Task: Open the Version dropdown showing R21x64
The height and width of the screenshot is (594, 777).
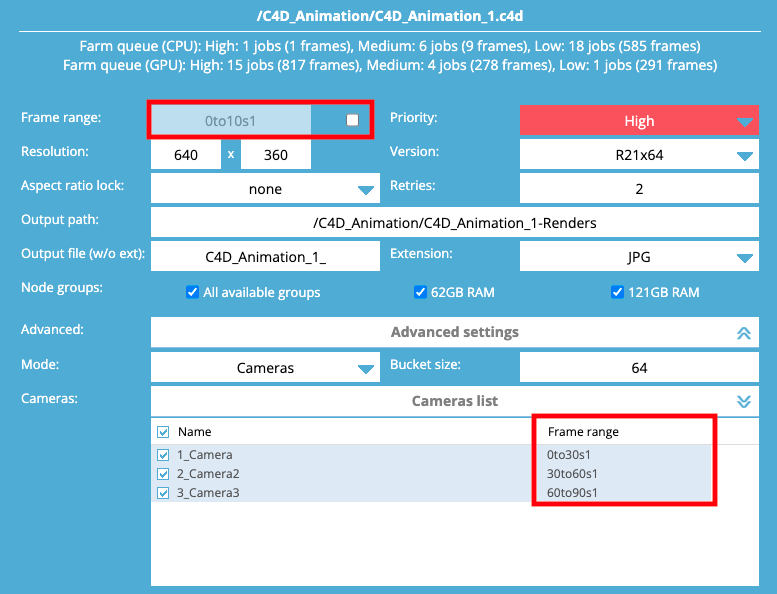Action: [x=639, y=155]
